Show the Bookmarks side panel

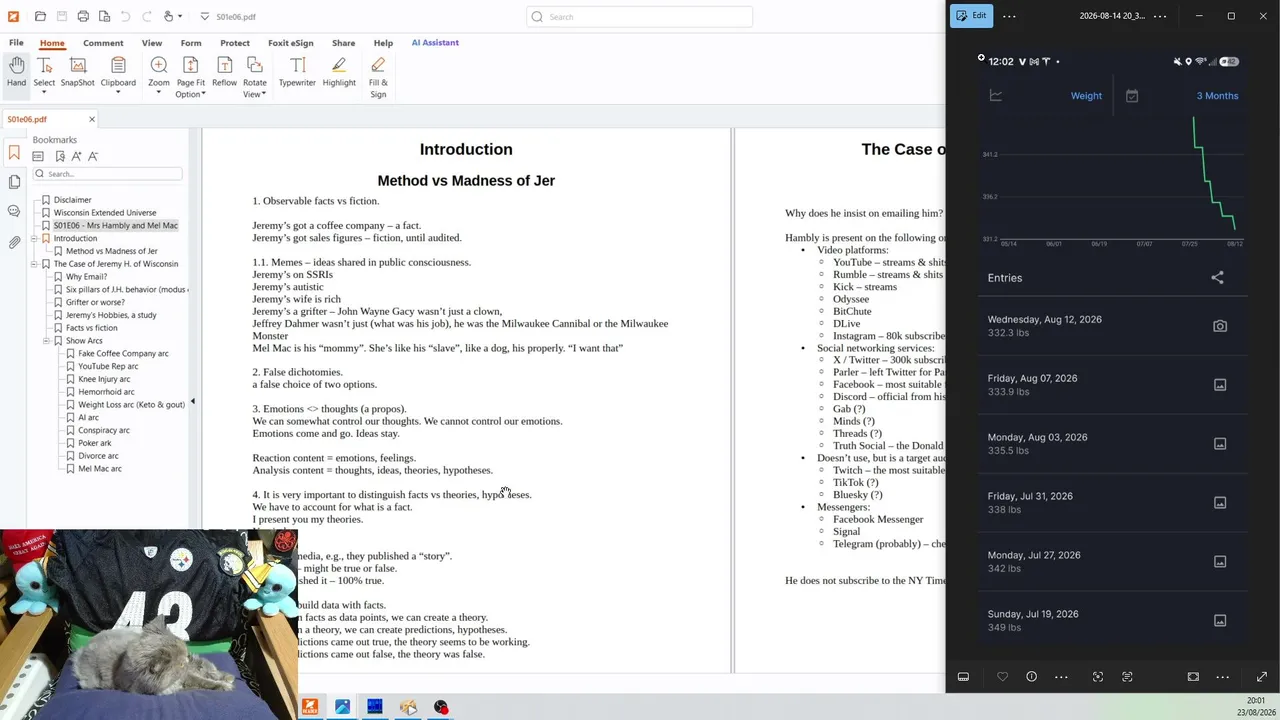14,153
